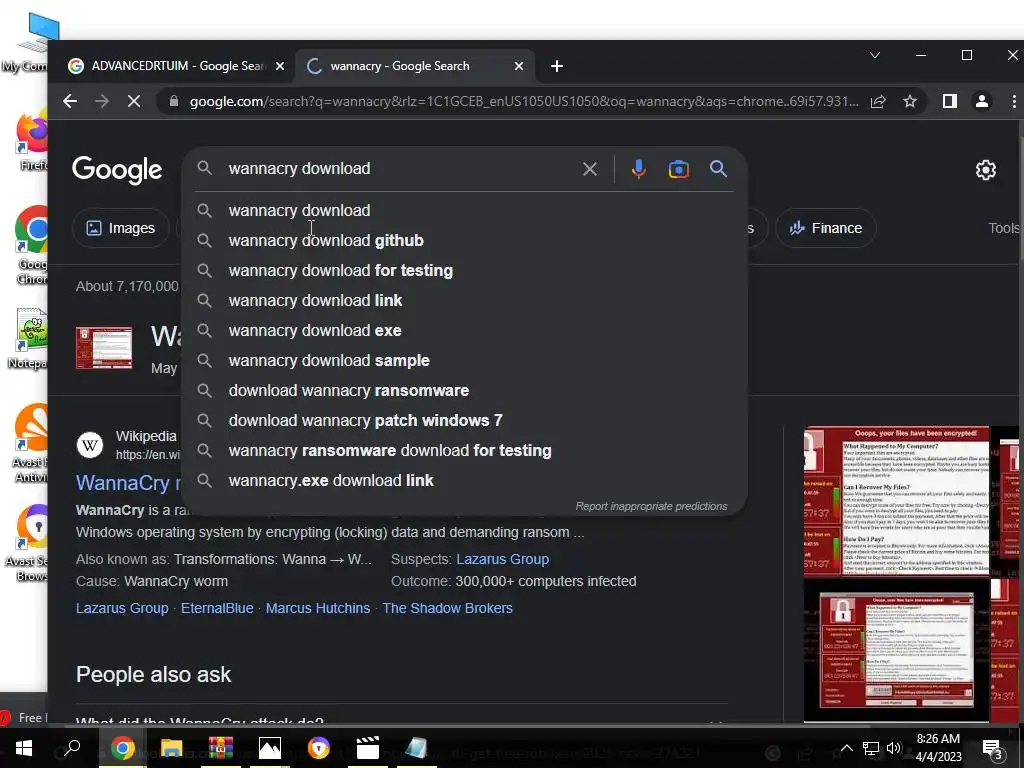Screen dimensions: 1024x768
Task: Choose 'wannacry ransomware download for testing' suggestion
Action: (464, 451)
